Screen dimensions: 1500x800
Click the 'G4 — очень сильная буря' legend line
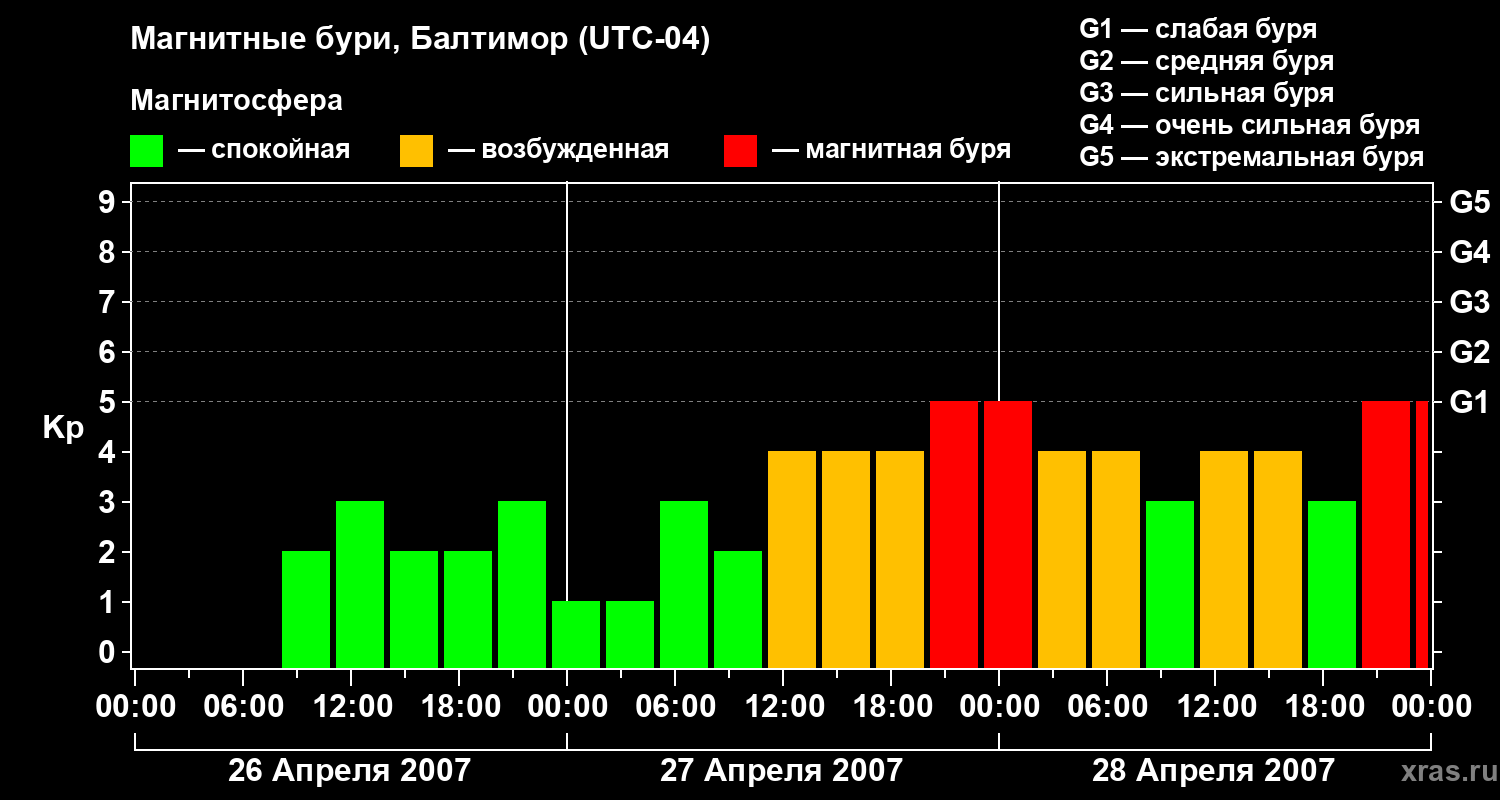(1249, 125)
